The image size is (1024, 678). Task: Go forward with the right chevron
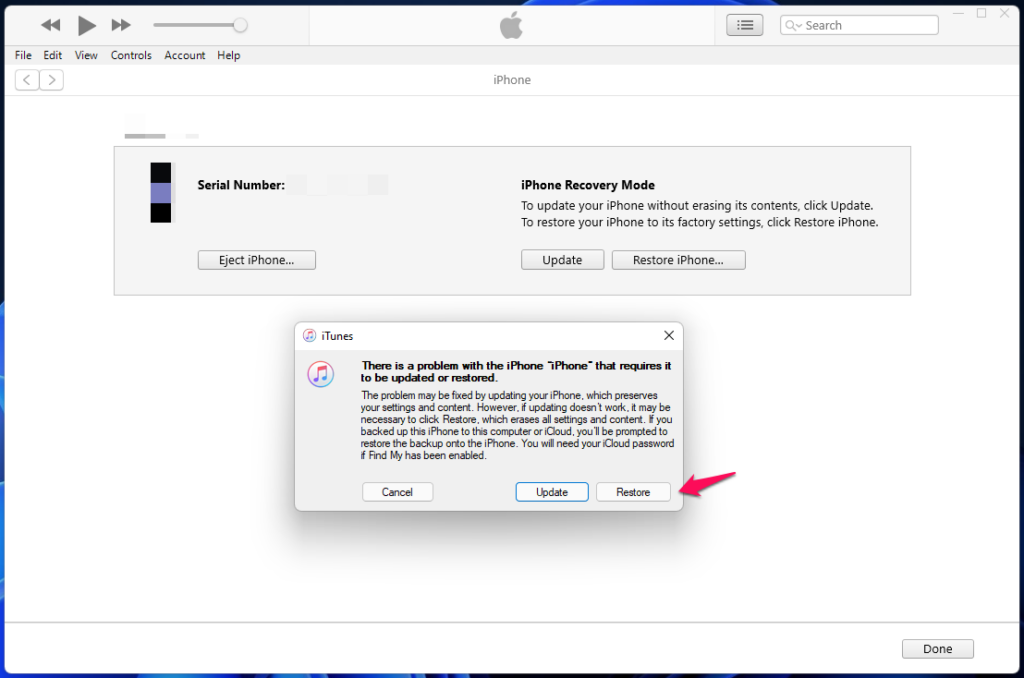52,80
